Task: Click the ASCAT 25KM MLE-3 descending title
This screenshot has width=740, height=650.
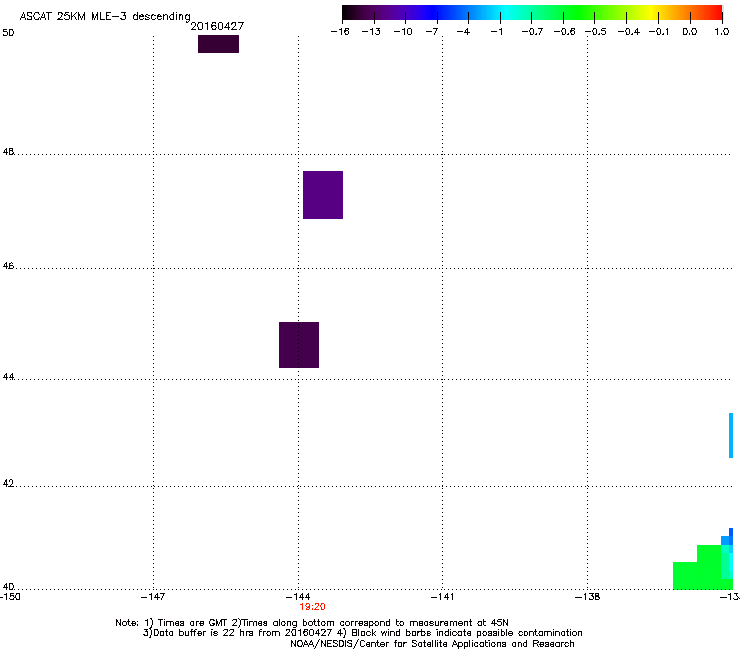Action: click(x=105, y=16)
